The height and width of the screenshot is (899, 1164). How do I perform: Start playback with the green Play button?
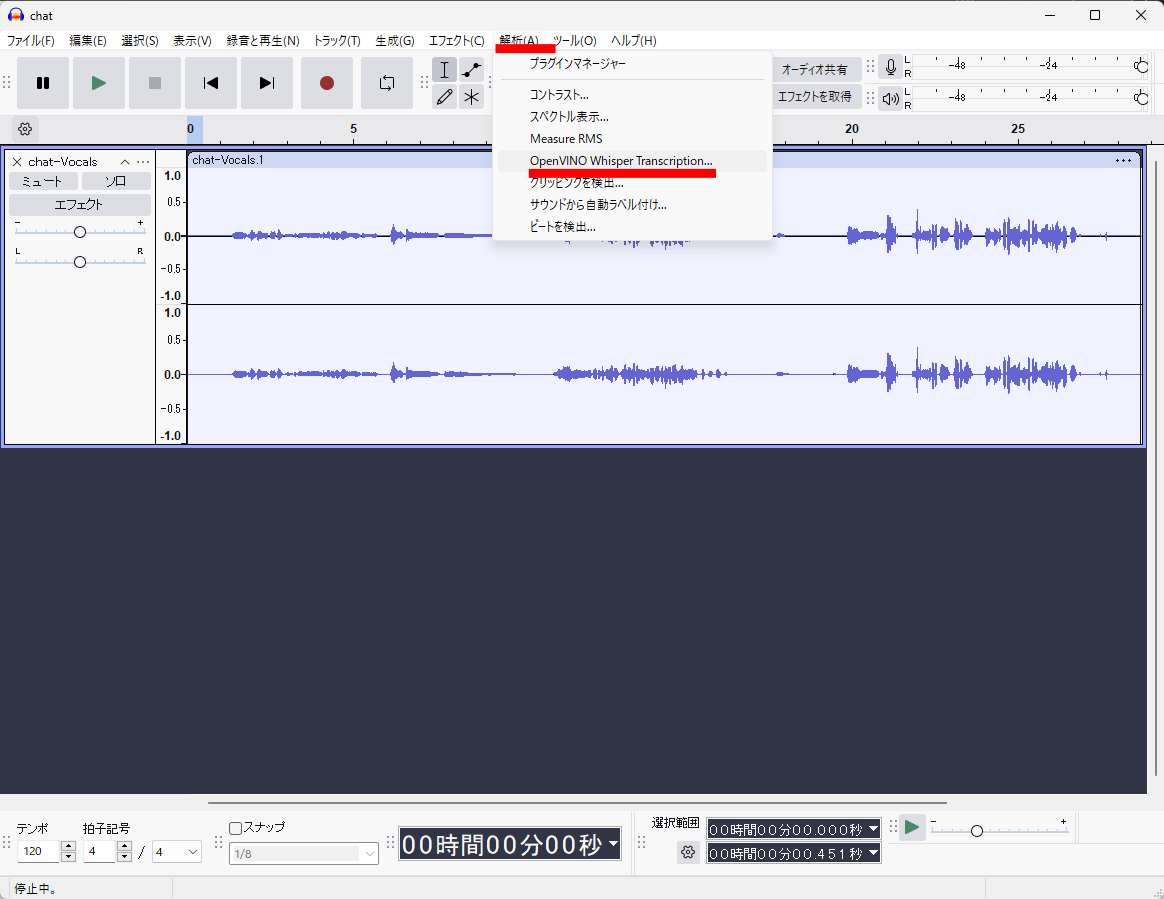pos(99,83)
